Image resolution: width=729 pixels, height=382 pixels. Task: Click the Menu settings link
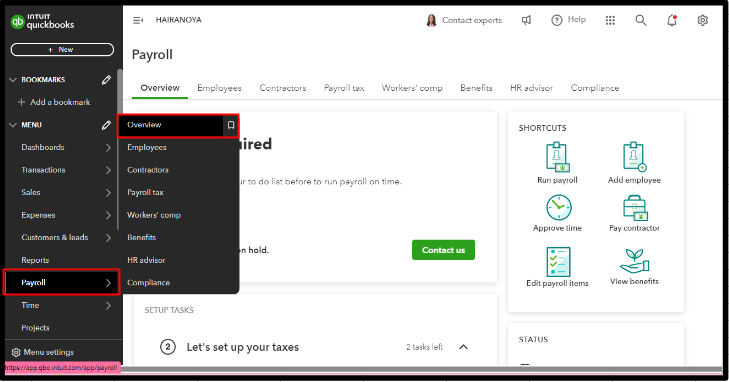(48, 352)
